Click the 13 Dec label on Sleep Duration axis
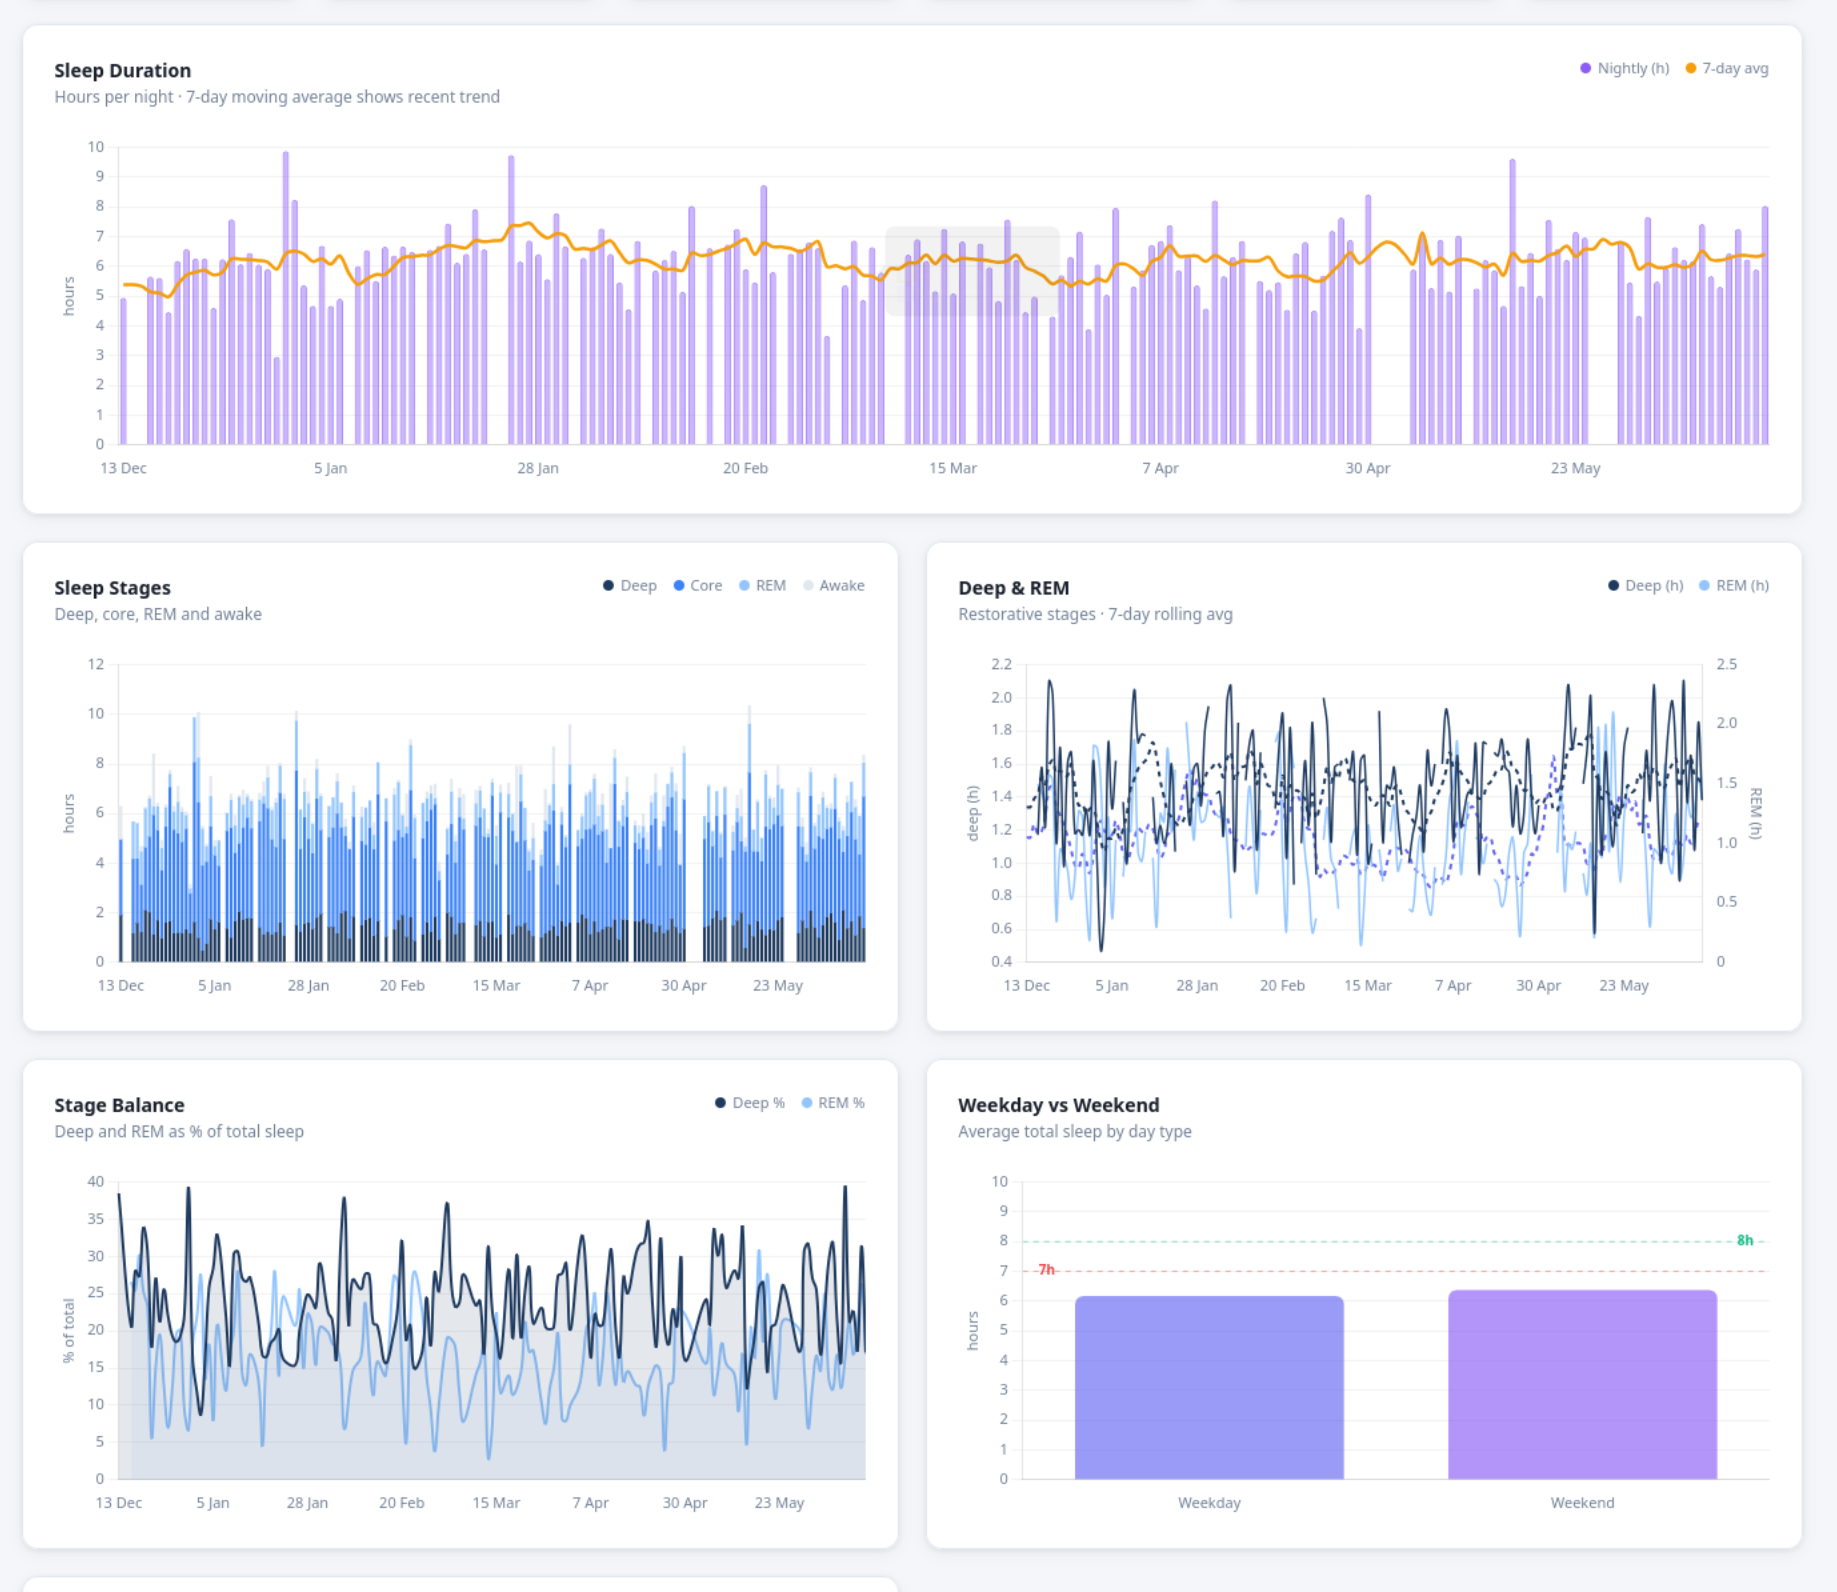Screen dimensions: 1837x1592 pos(123,468)
